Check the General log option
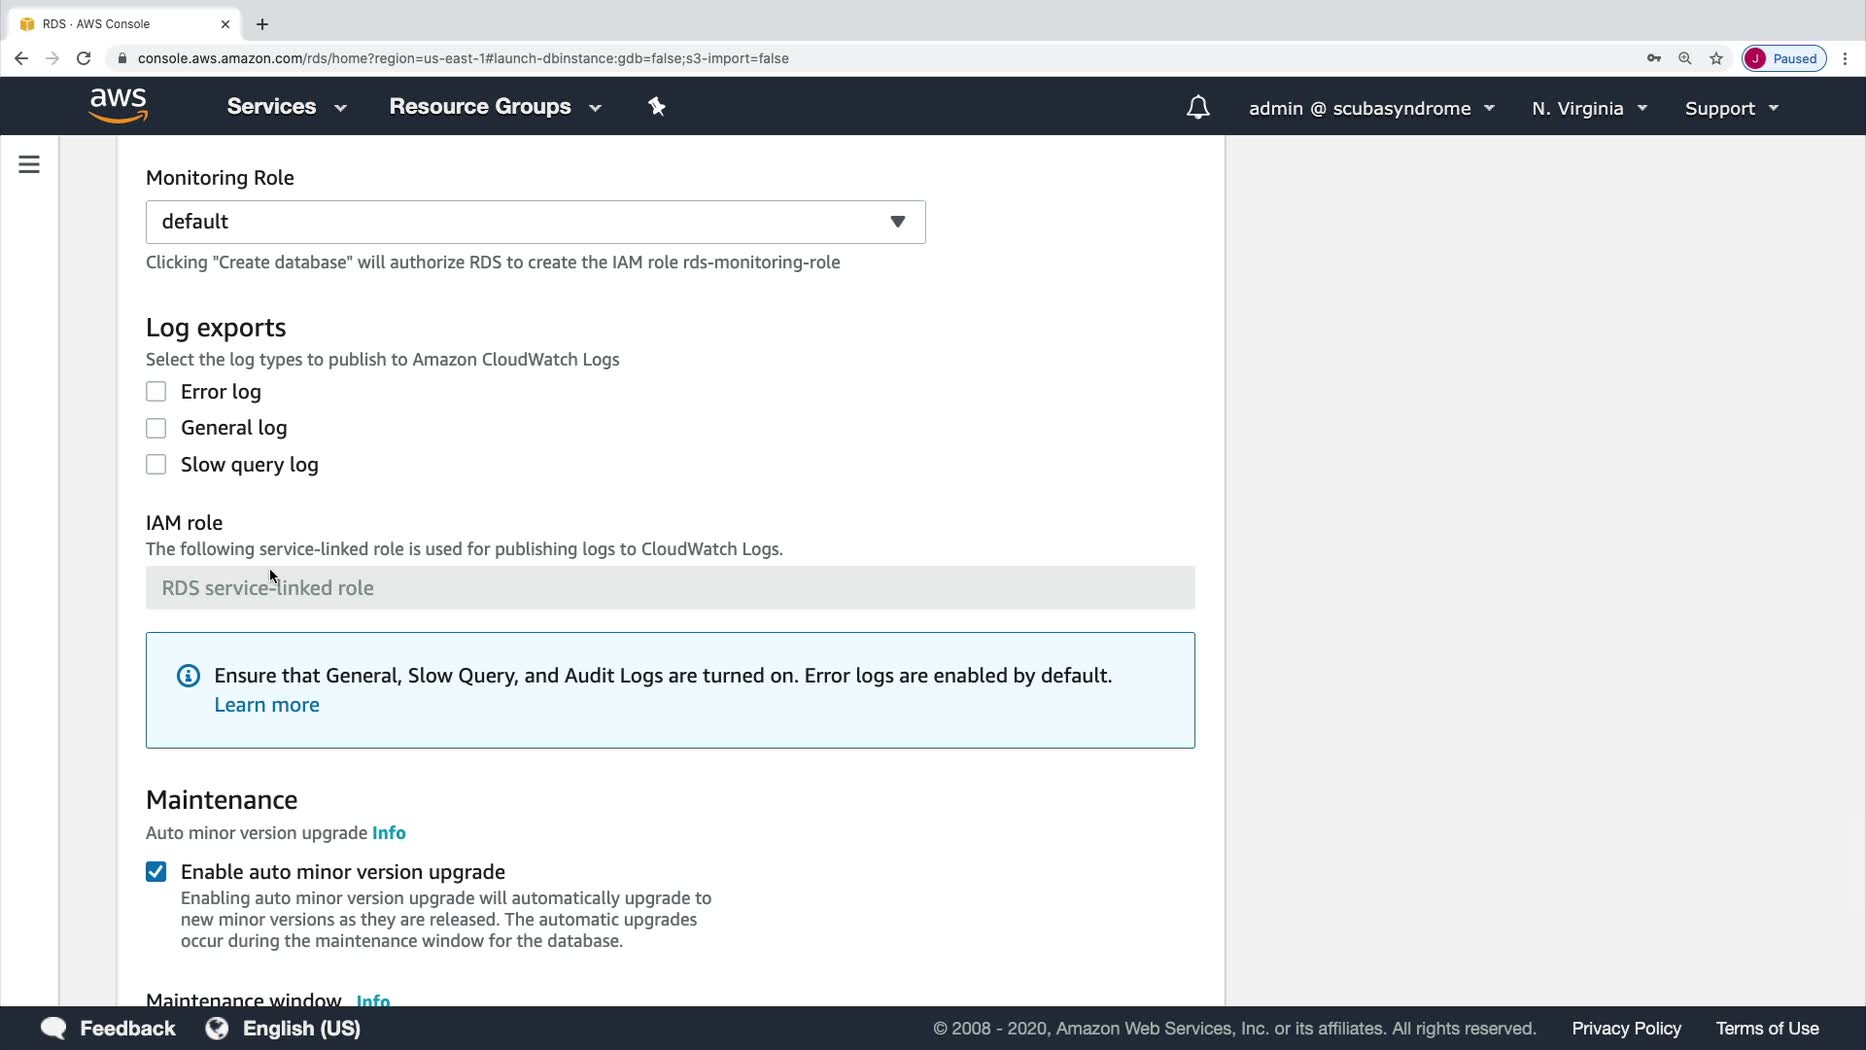Viewport: 1866px width, 1050px height. (156, 428)
